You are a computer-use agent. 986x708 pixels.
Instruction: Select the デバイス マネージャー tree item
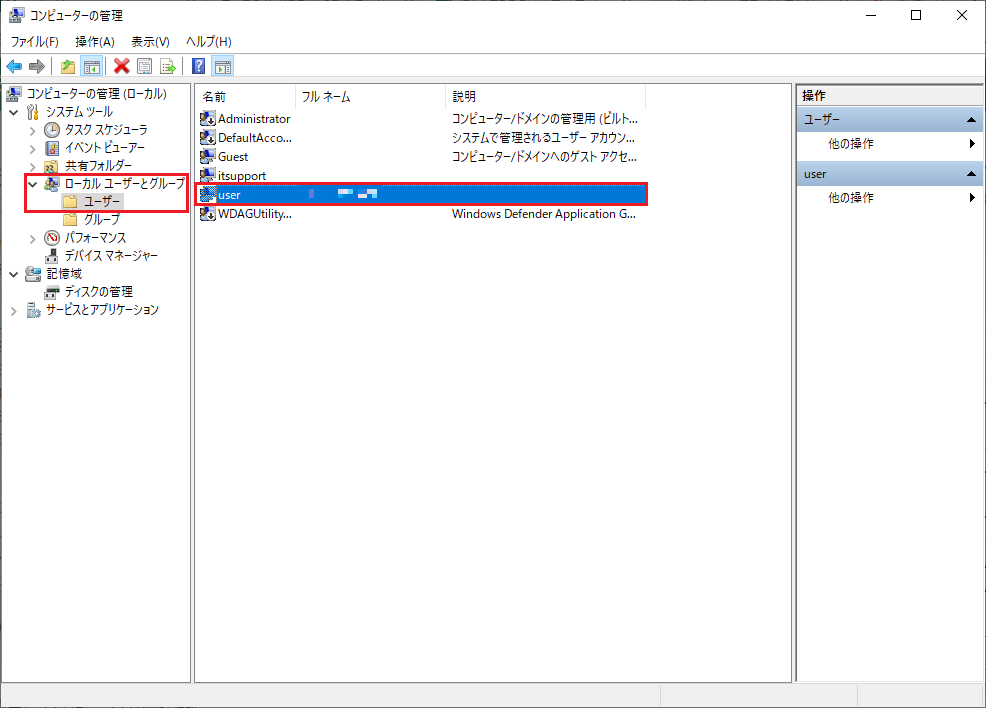(x=111, y=256)
